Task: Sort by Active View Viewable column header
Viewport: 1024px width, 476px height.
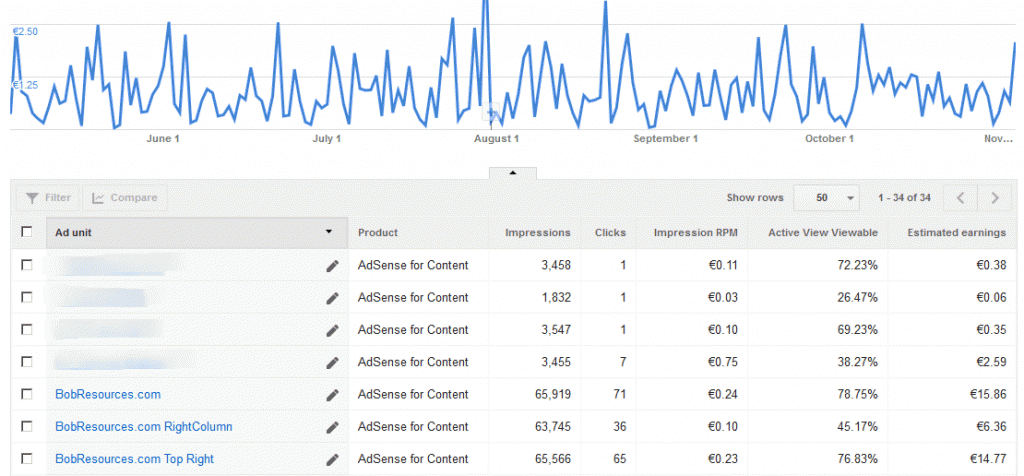Action: coord(823,232)
